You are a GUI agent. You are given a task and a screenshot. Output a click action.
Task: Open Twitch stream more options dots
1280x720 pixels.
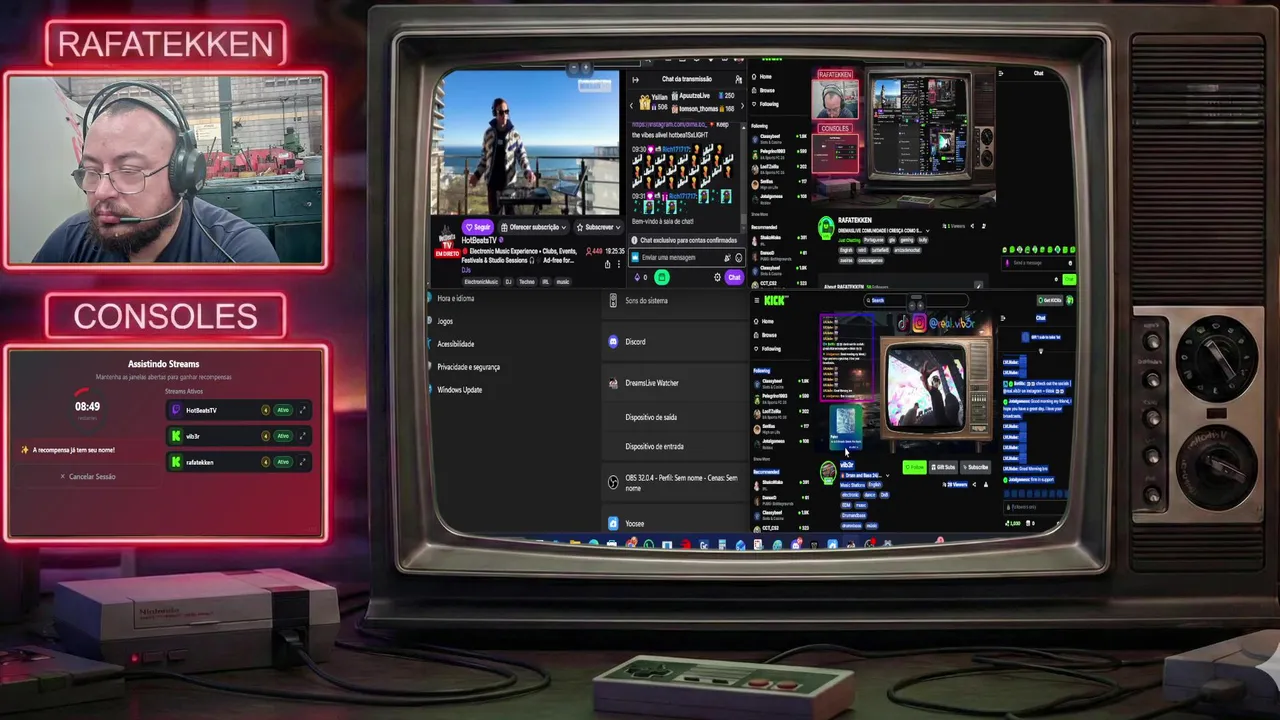(x=619, y=264)
